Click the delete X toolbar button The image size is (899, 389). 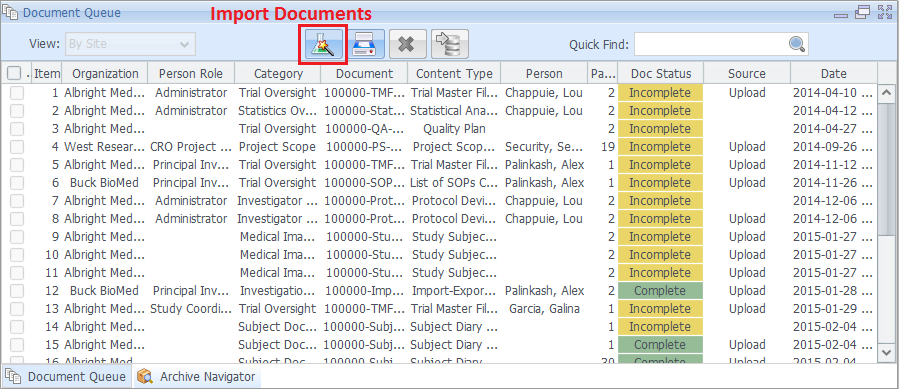pyautogui.click(x=407, y=44)
